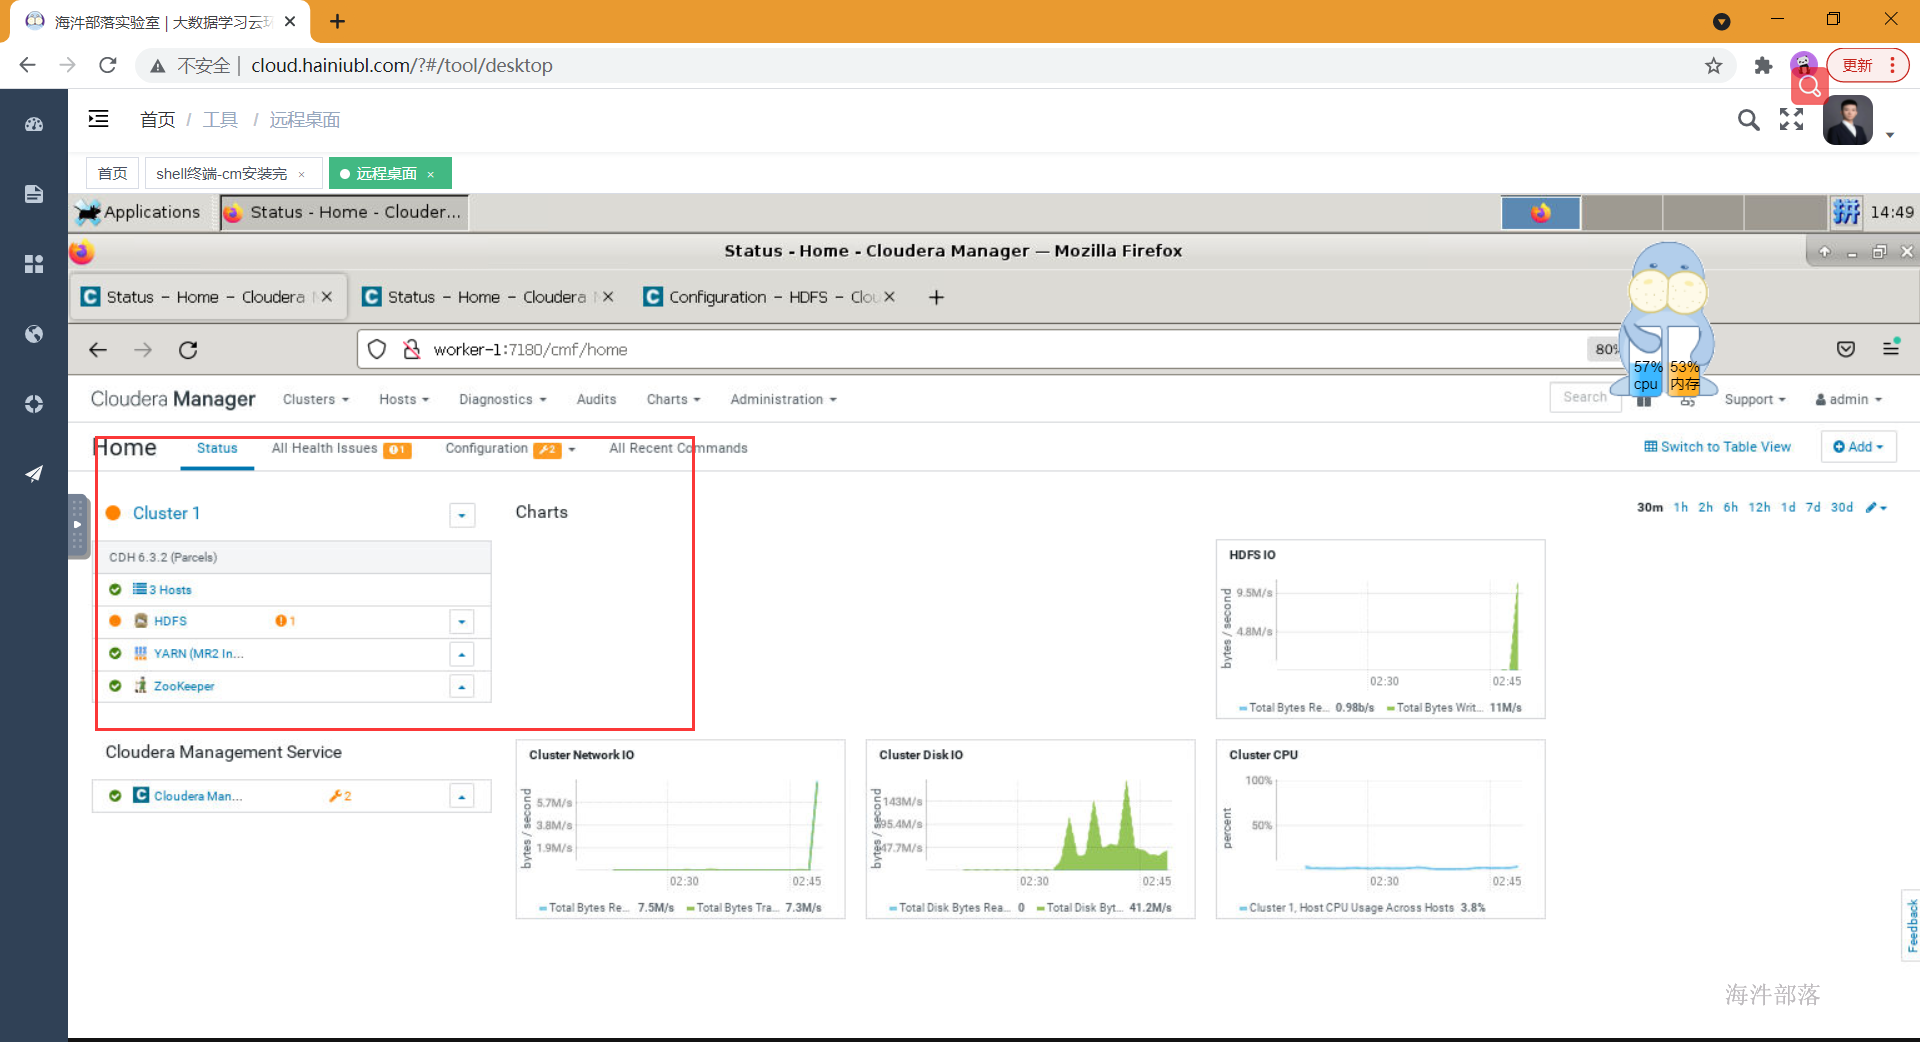Toggle fullscreen with the expand icon
Screen dimensions: 1920x1042
(x=1792, y=120)
